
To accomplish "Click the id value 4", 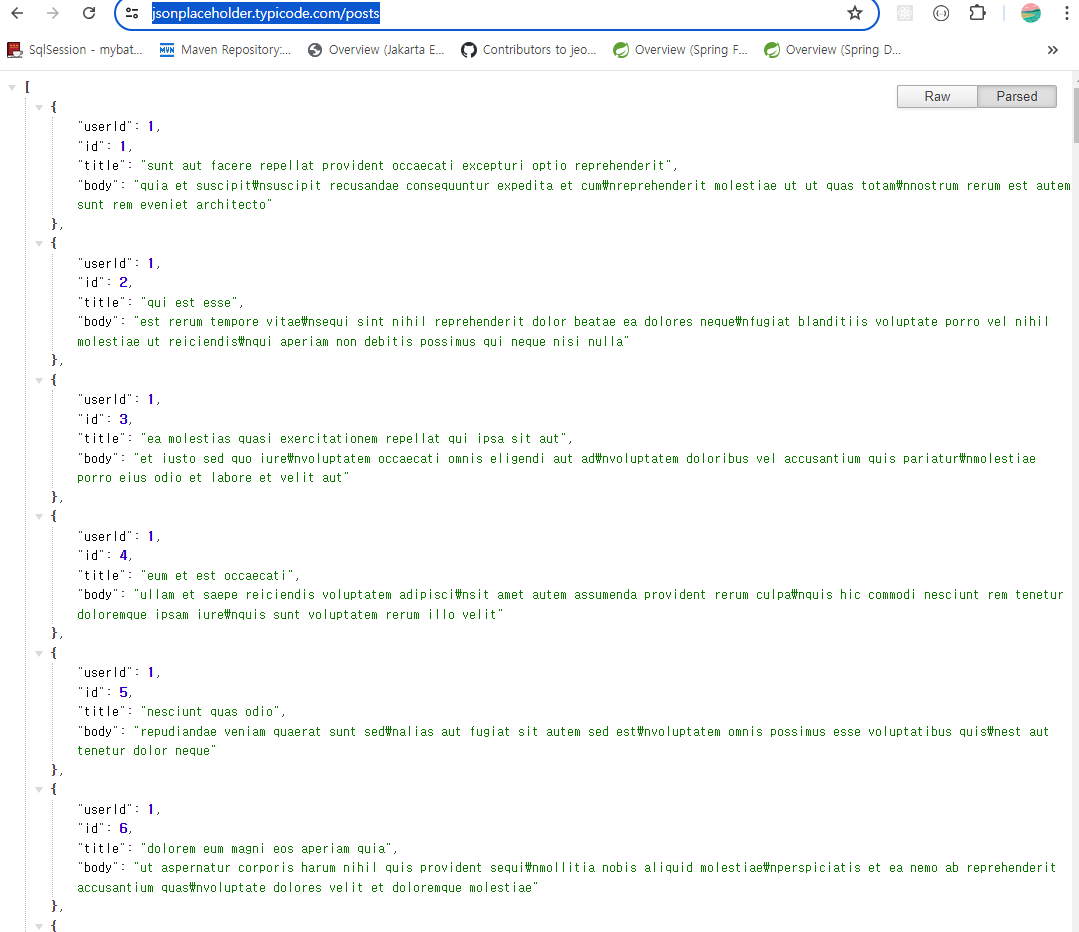I will click(x=123, y=555).
